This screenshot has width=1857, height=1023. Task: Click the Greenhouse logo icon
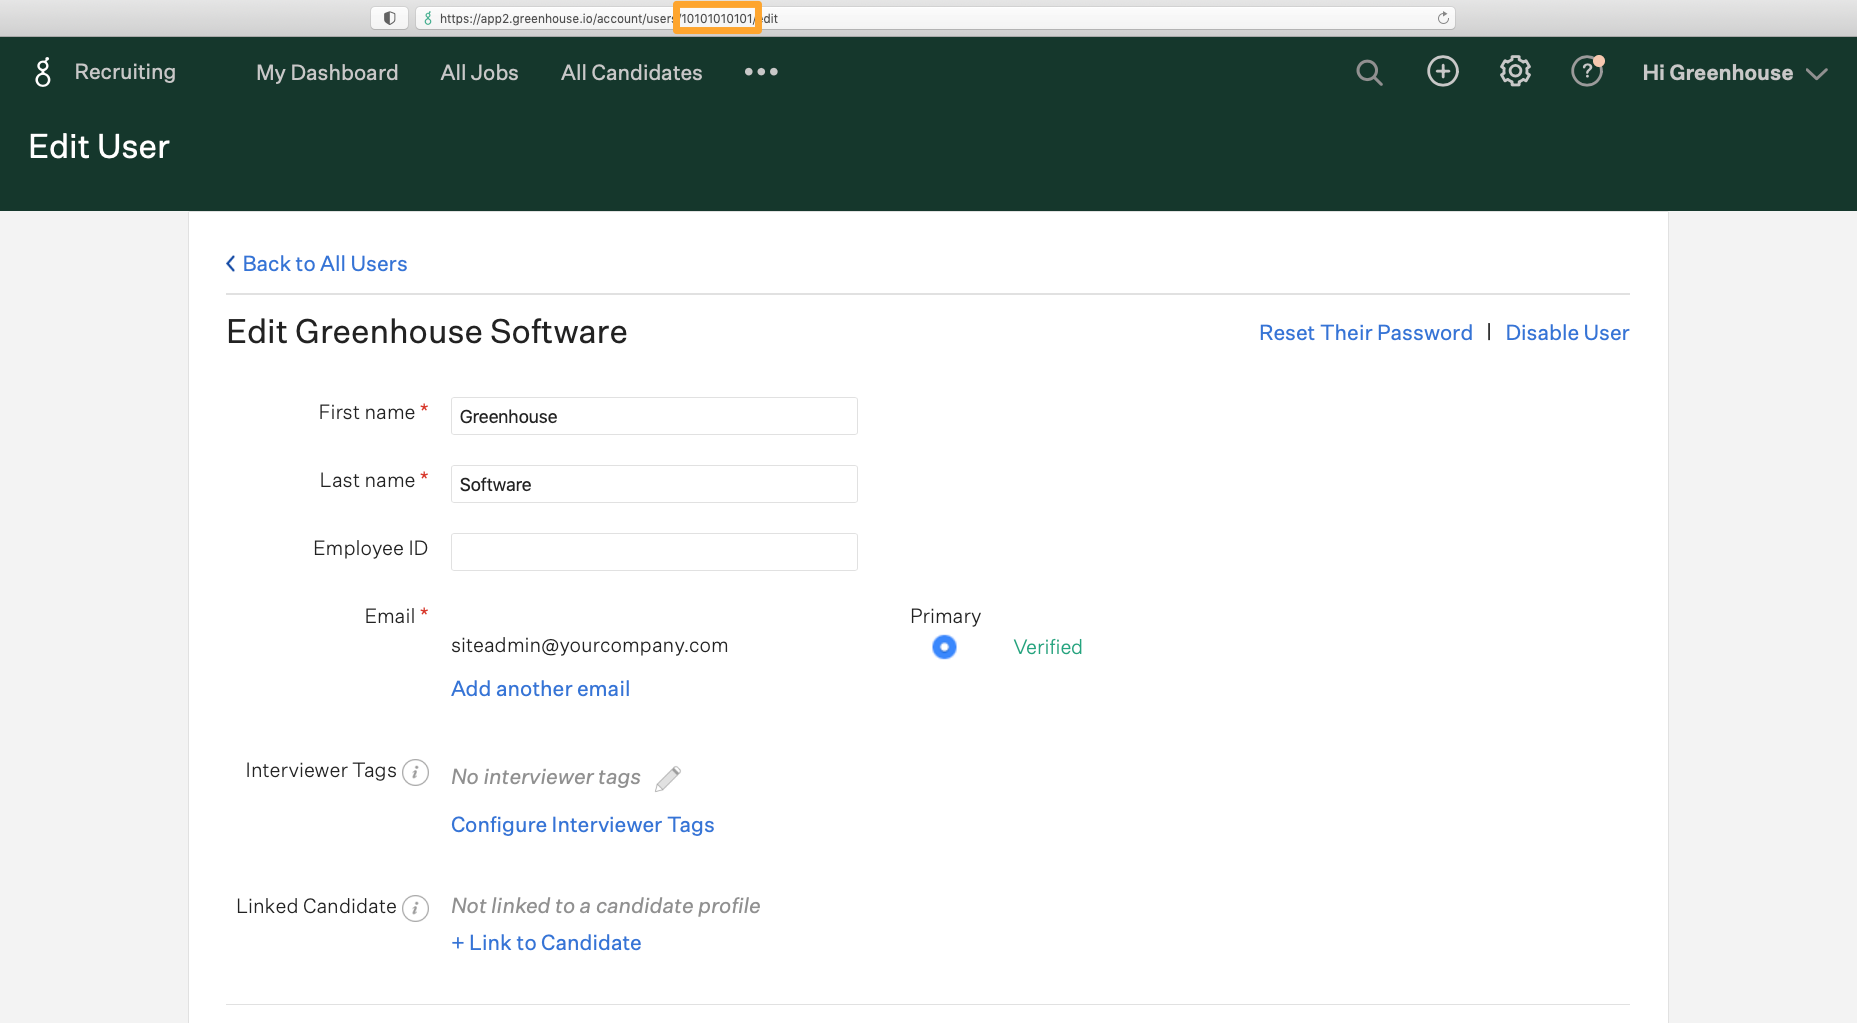[42, 72]
